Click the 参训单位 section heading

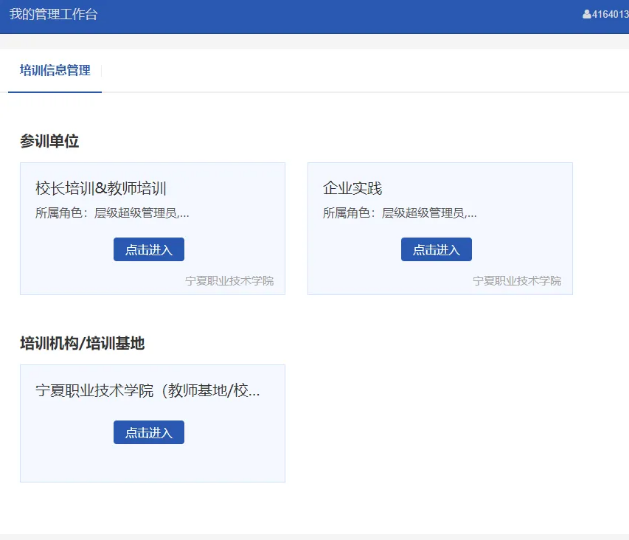tap(49, 141)
